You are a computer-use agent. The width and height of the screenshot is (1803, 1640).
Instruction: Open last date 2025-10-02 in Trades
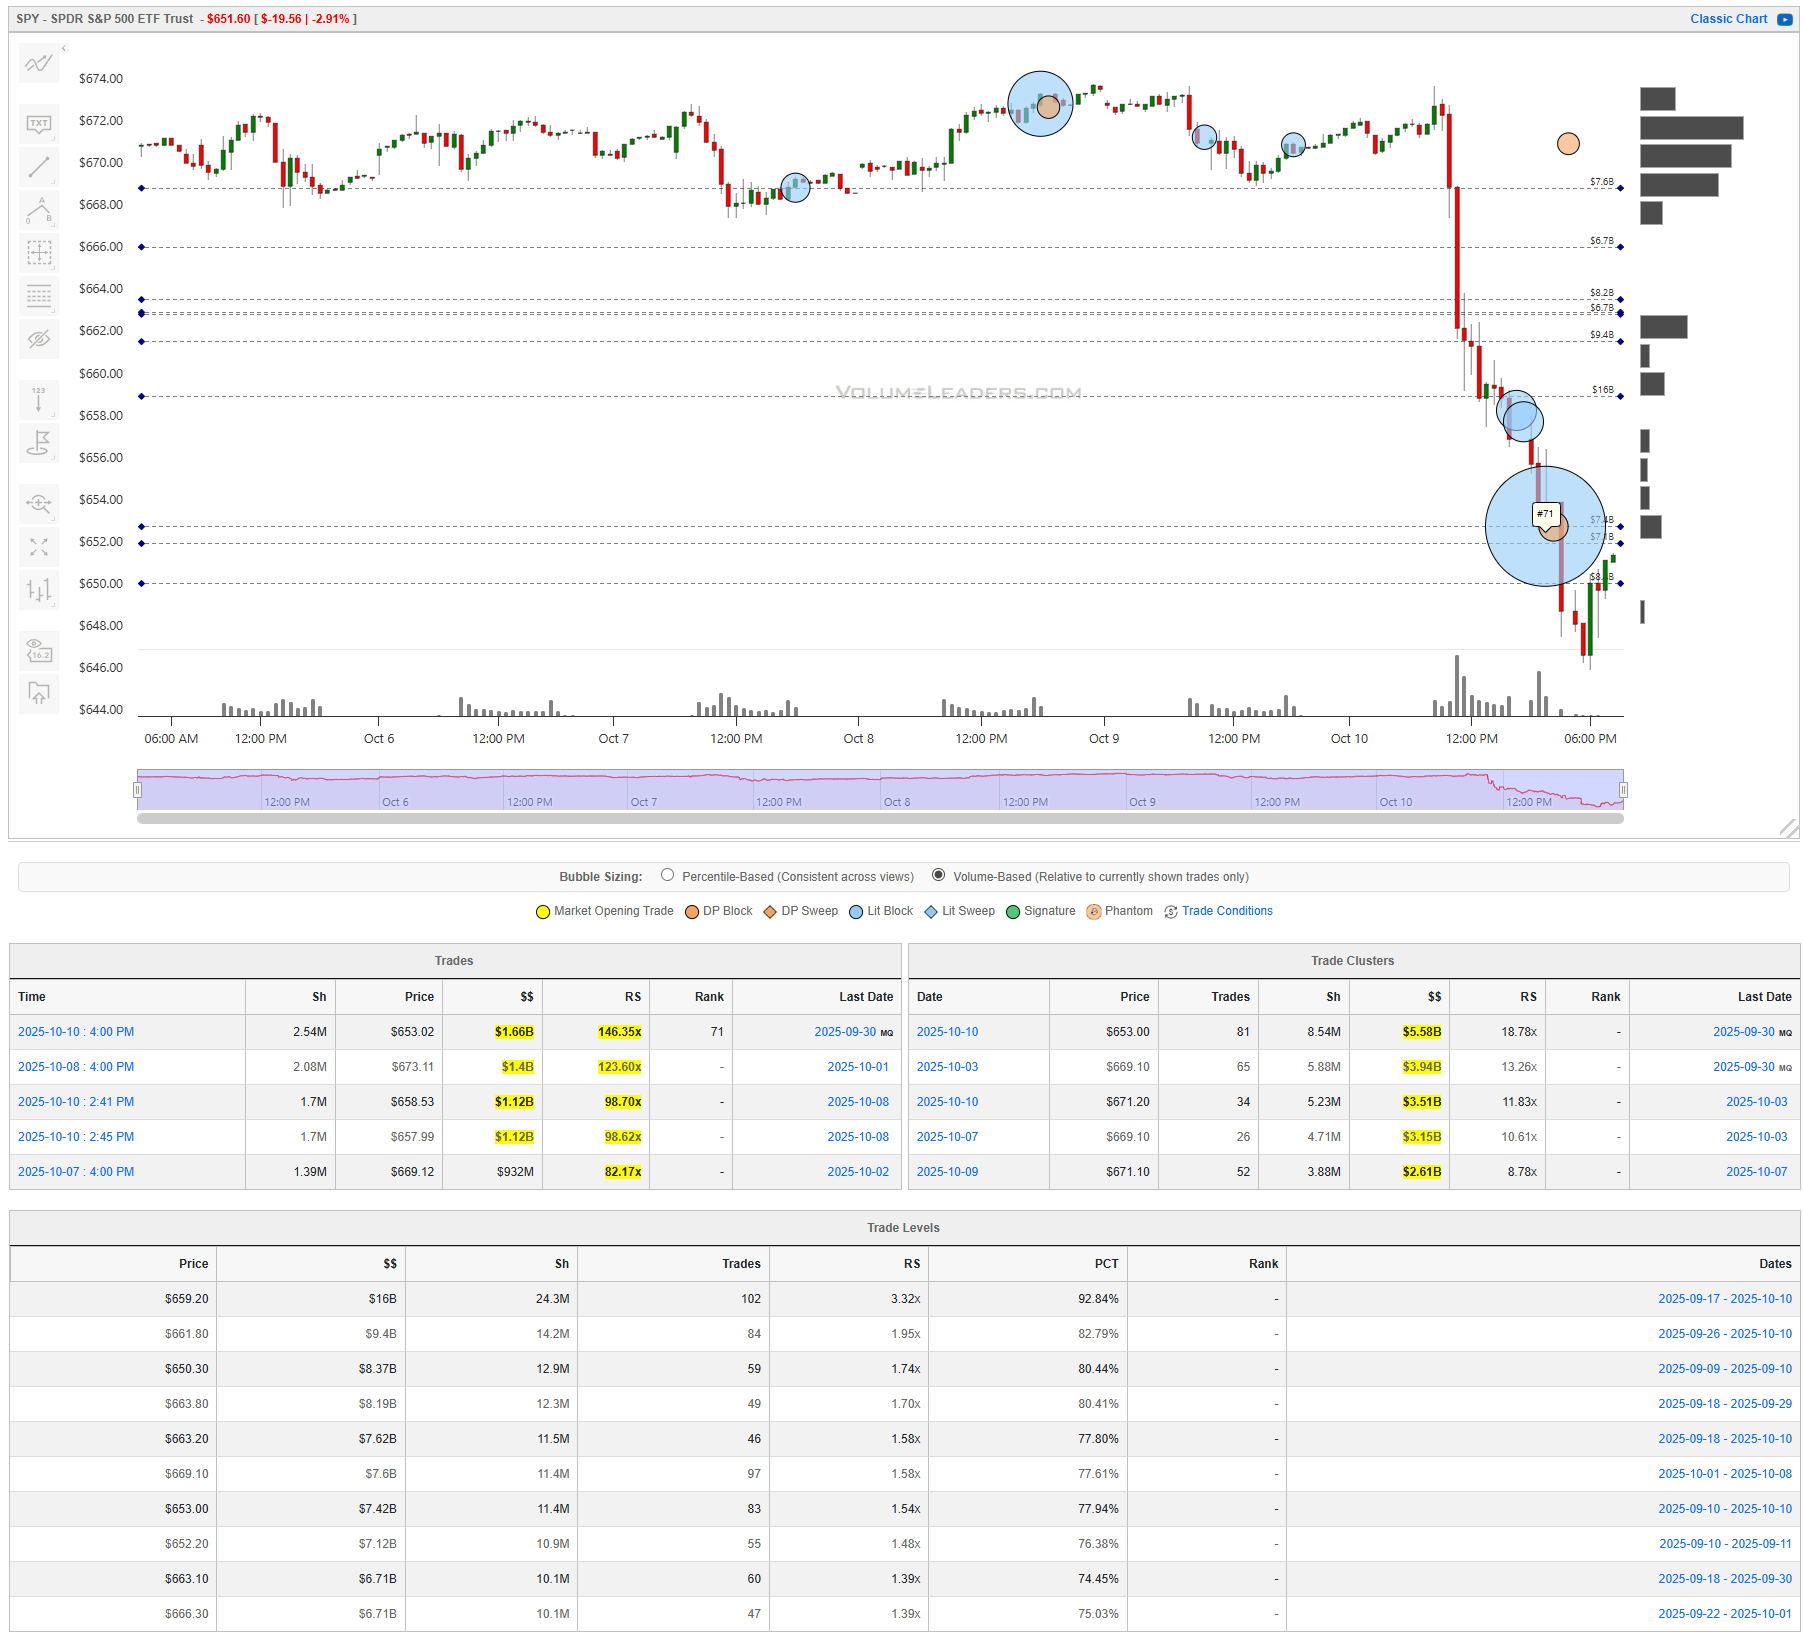[x=858, y=1172]
